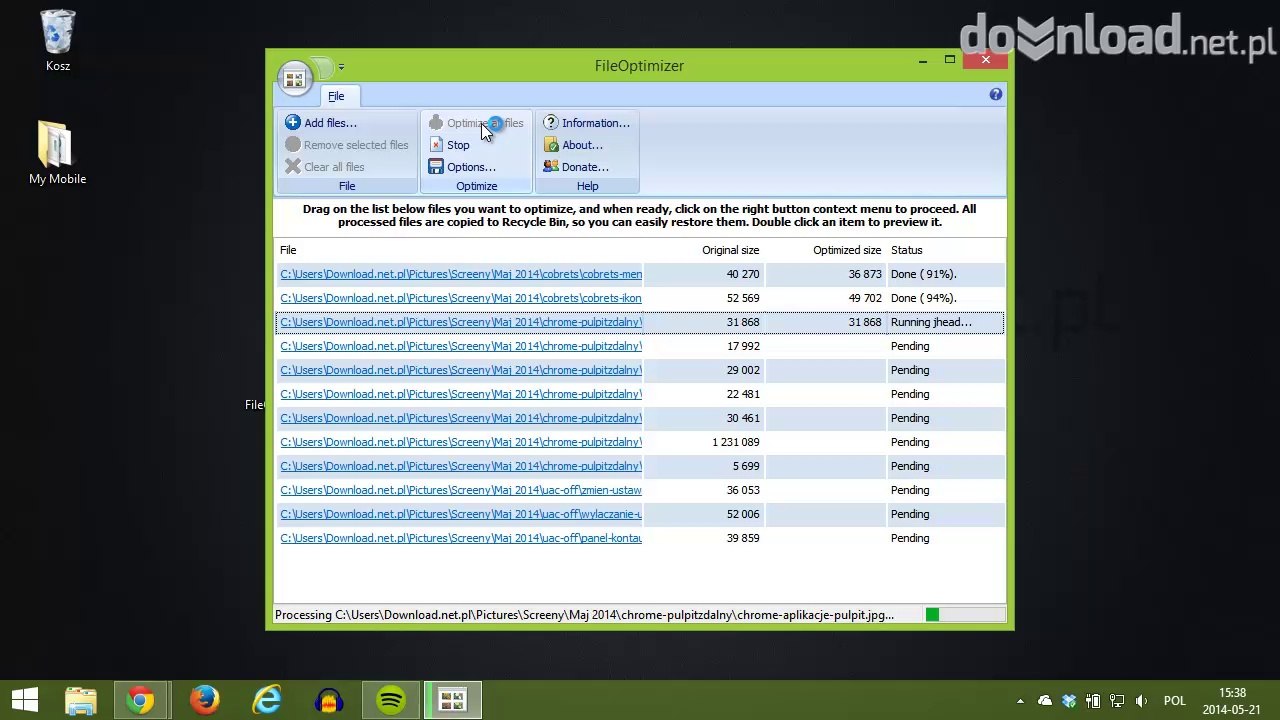Expand the quick access toolbar customize arrow
Viewport: 1280px width, 720px height.
[x=341, y=67]
